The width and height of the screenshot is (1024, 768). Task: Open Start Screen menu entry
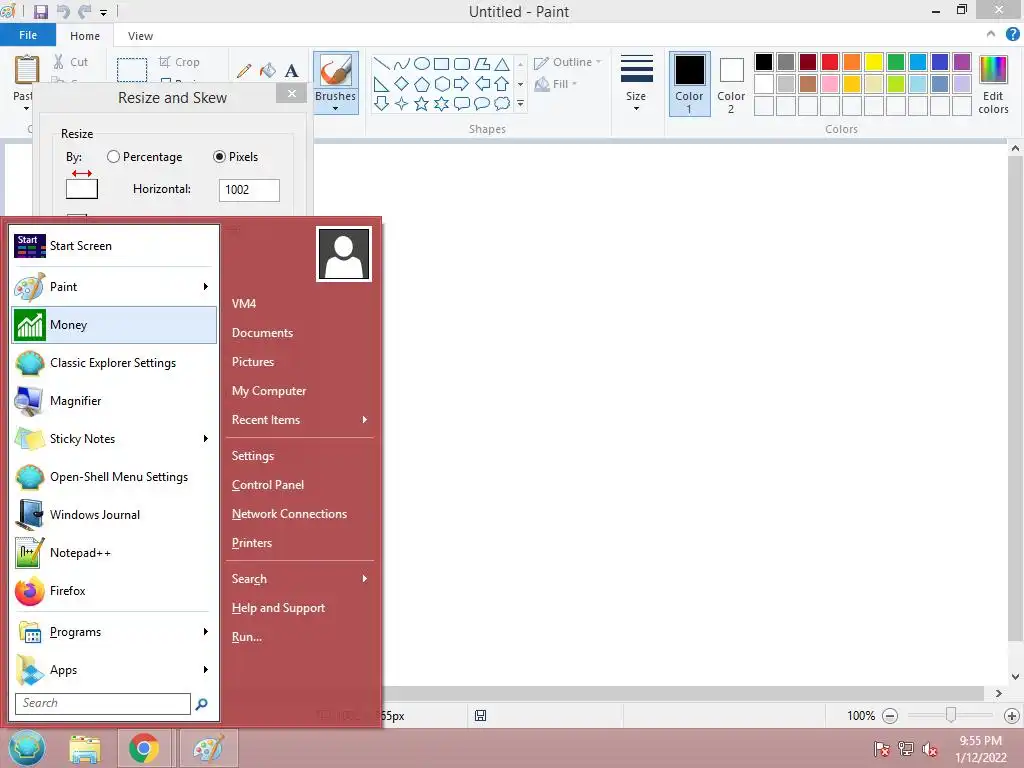(114, 246)
